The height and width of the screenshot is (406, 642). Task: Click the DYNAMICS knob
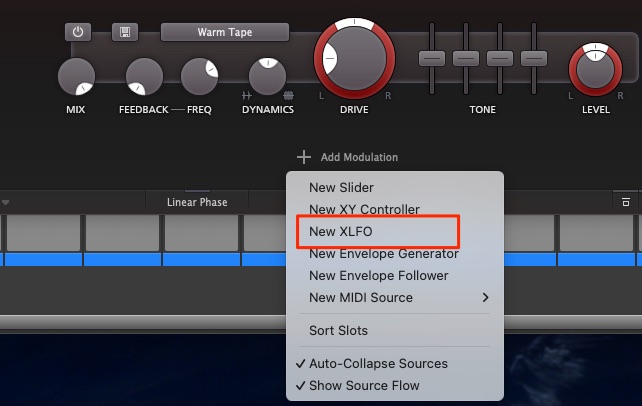[267, 77]
